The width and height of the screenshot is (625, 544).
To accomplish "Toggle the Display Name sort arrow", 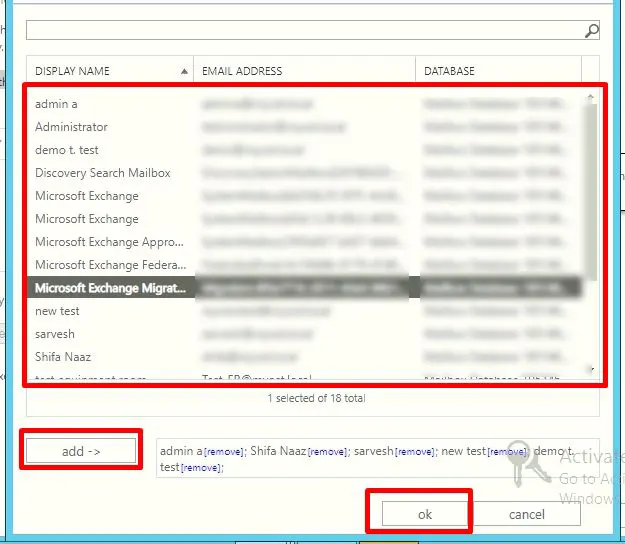I will pyautogui.click(x=184, y=71).
